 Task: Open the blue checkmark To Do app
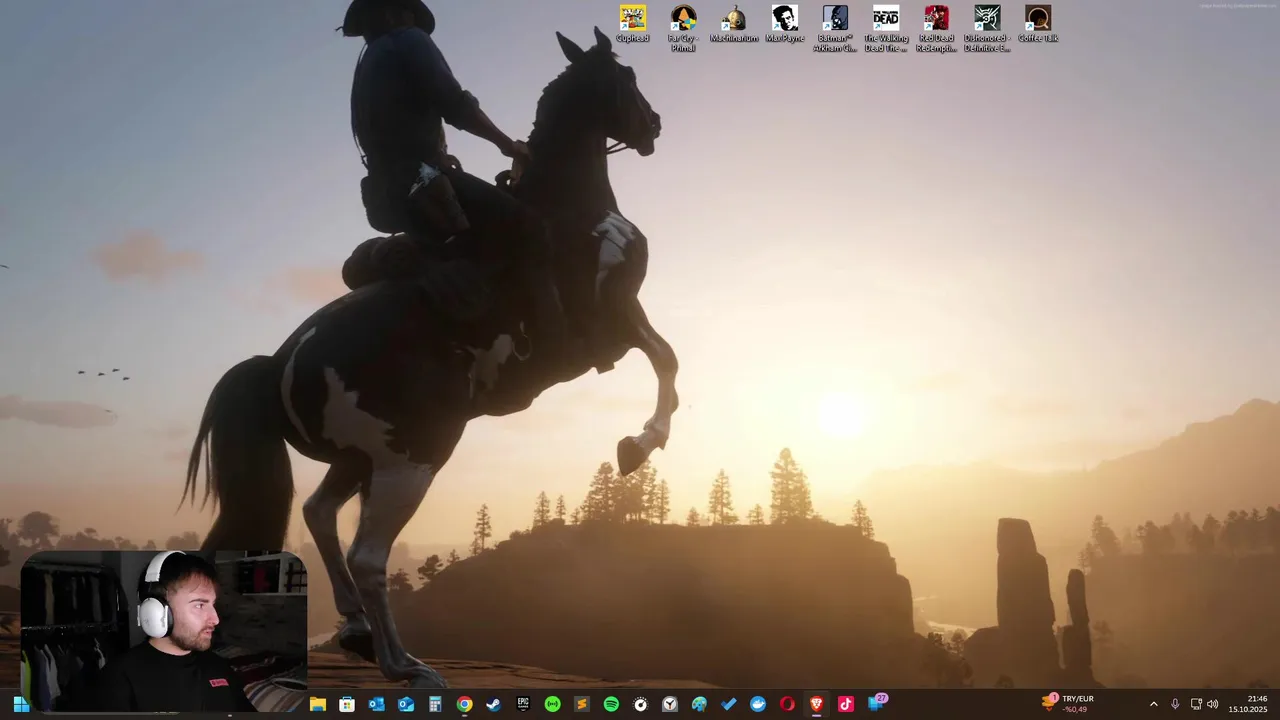[729, 704]
